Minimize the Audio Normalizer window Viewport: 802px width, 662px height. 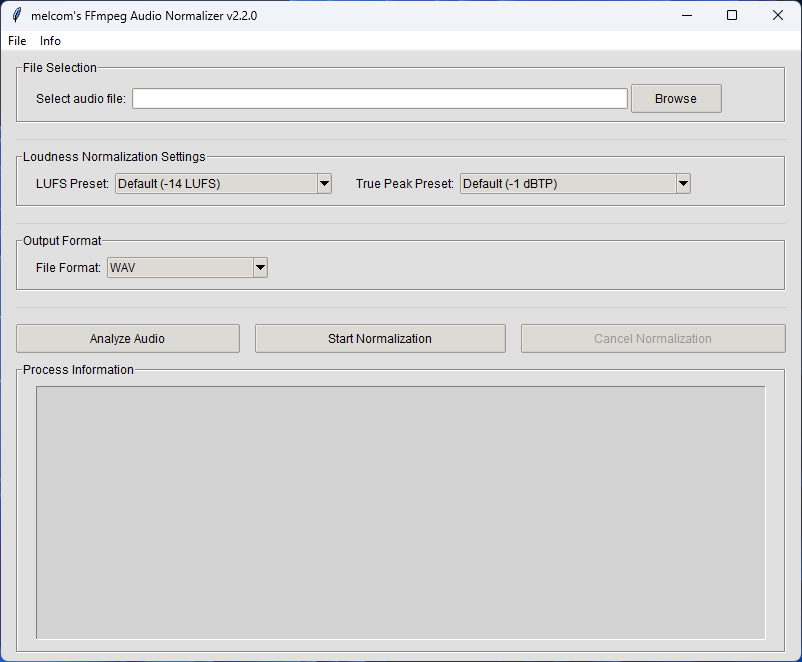pyautogui.click(x=686, y=15)
